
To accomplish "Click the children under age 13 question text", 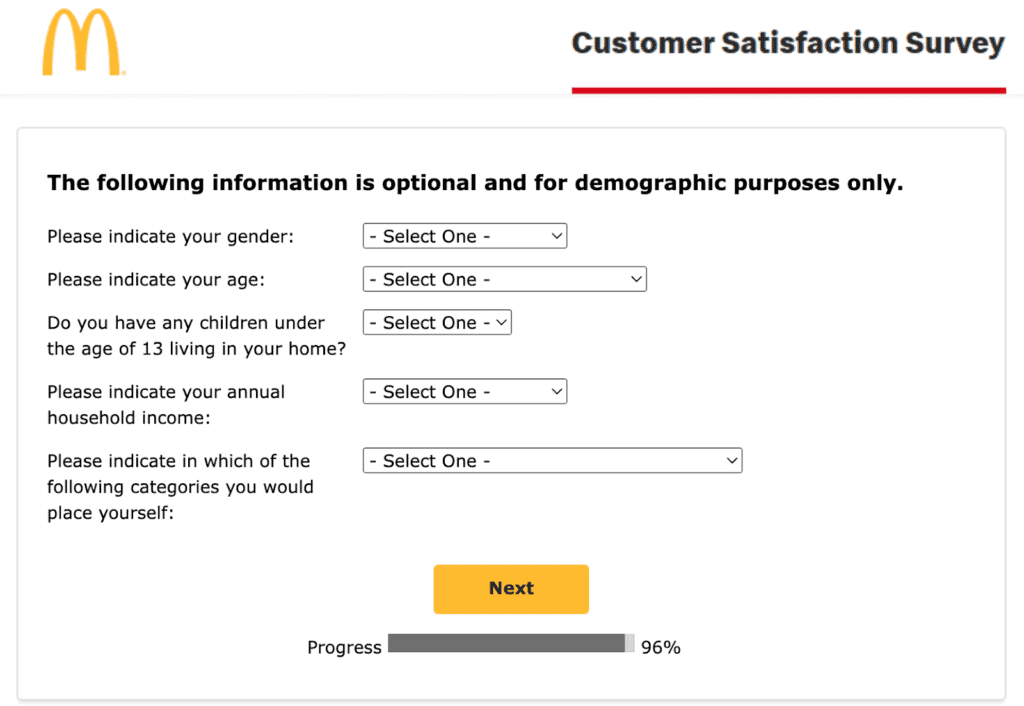I will tap(196, 336).
